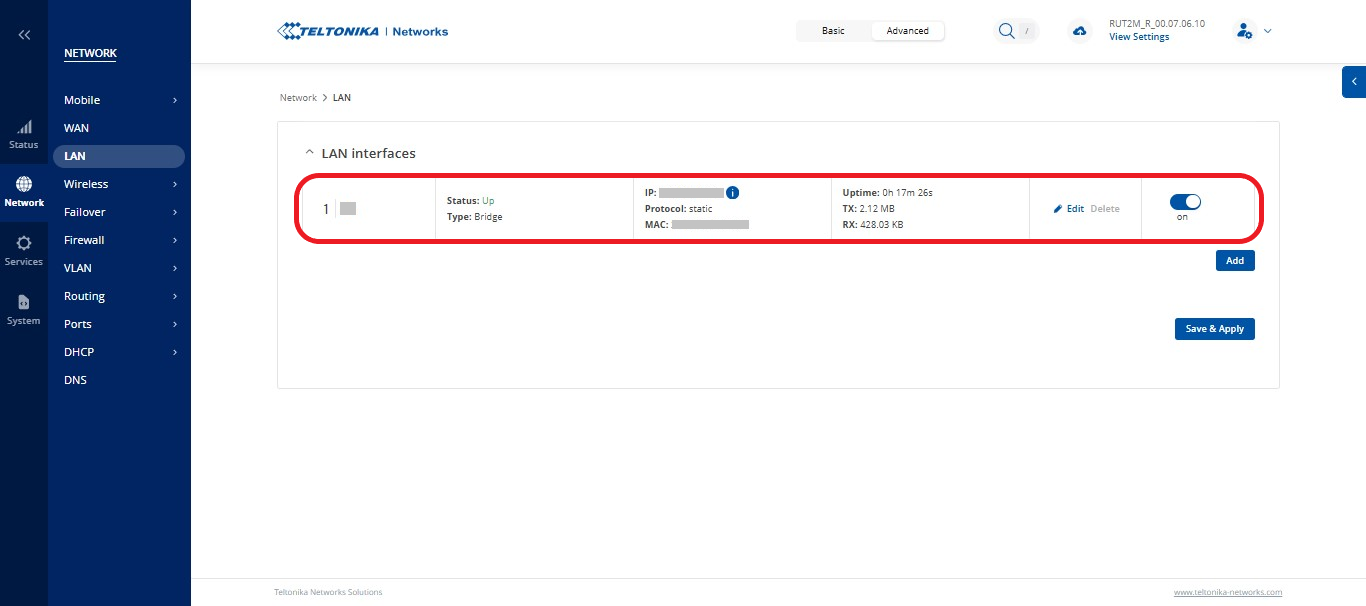Open the user account settings icon
Viewport: 1366px width, 606px height.
point(1244,31)
